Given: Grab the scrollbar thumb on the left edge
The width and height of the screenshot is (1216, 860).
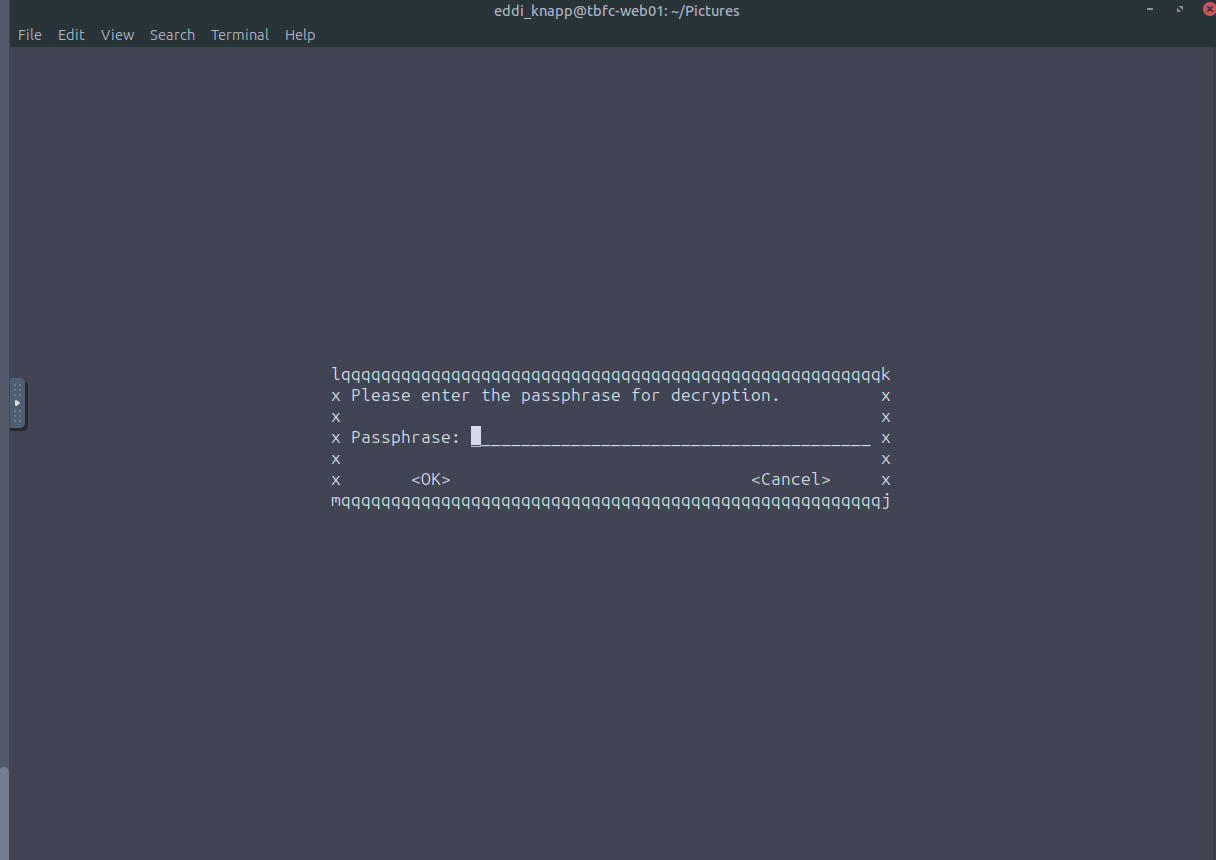Looking at the screenshot, I should point(4,812).
